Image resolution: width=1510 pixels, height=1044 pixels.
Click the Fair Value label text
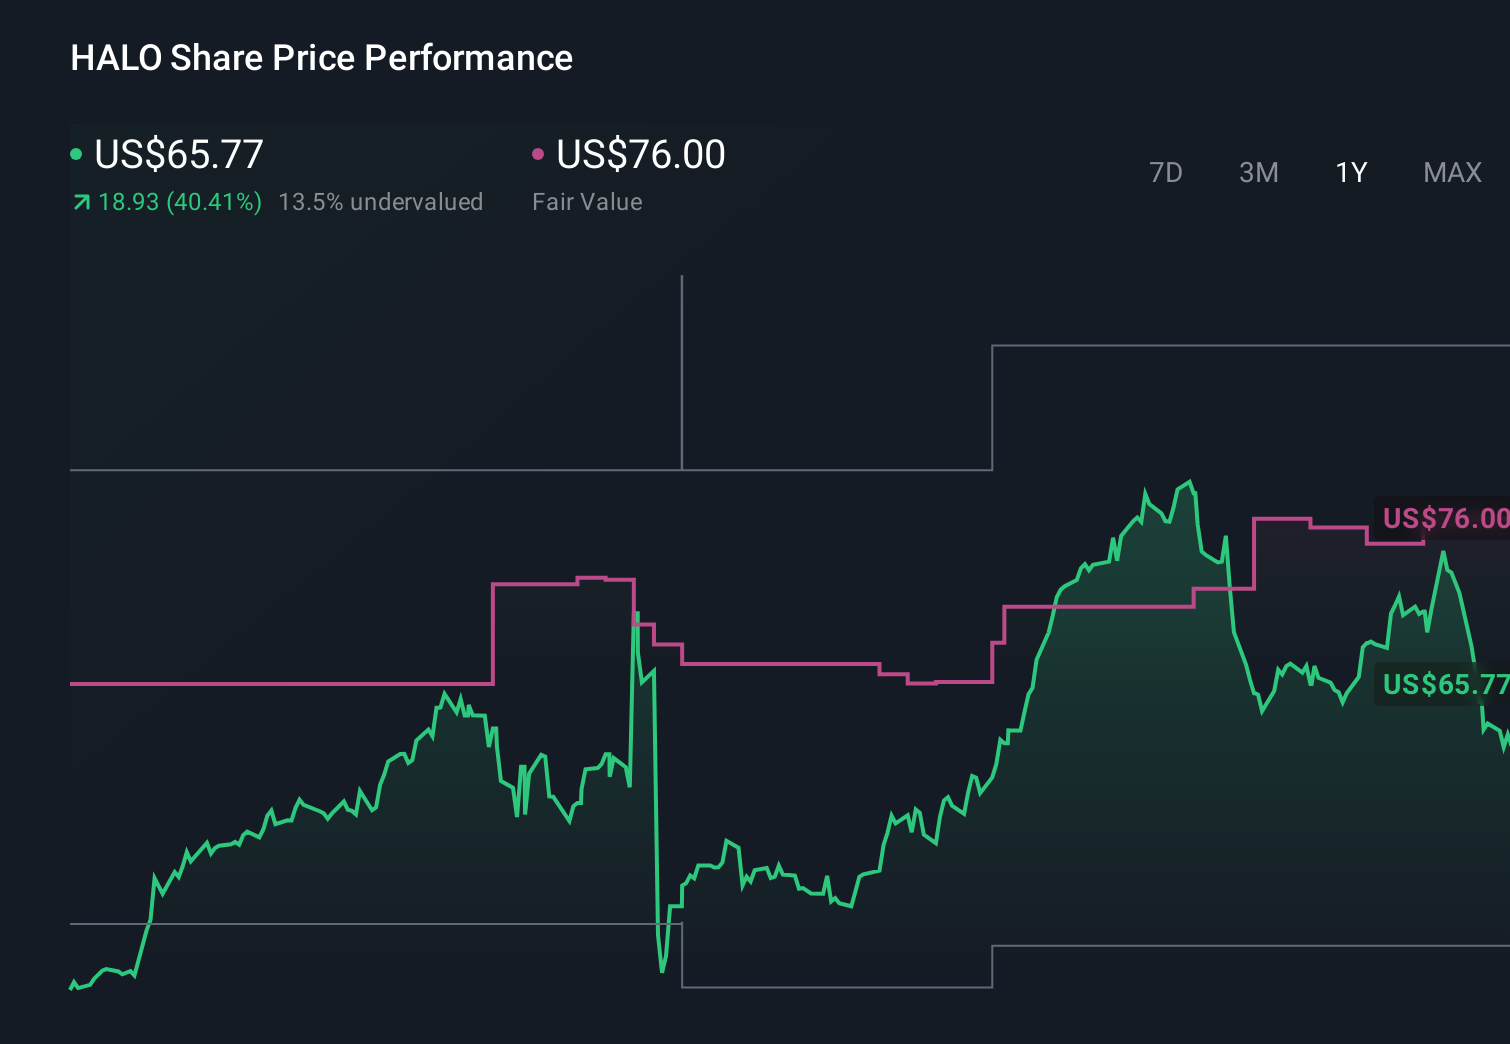point(588,201)
